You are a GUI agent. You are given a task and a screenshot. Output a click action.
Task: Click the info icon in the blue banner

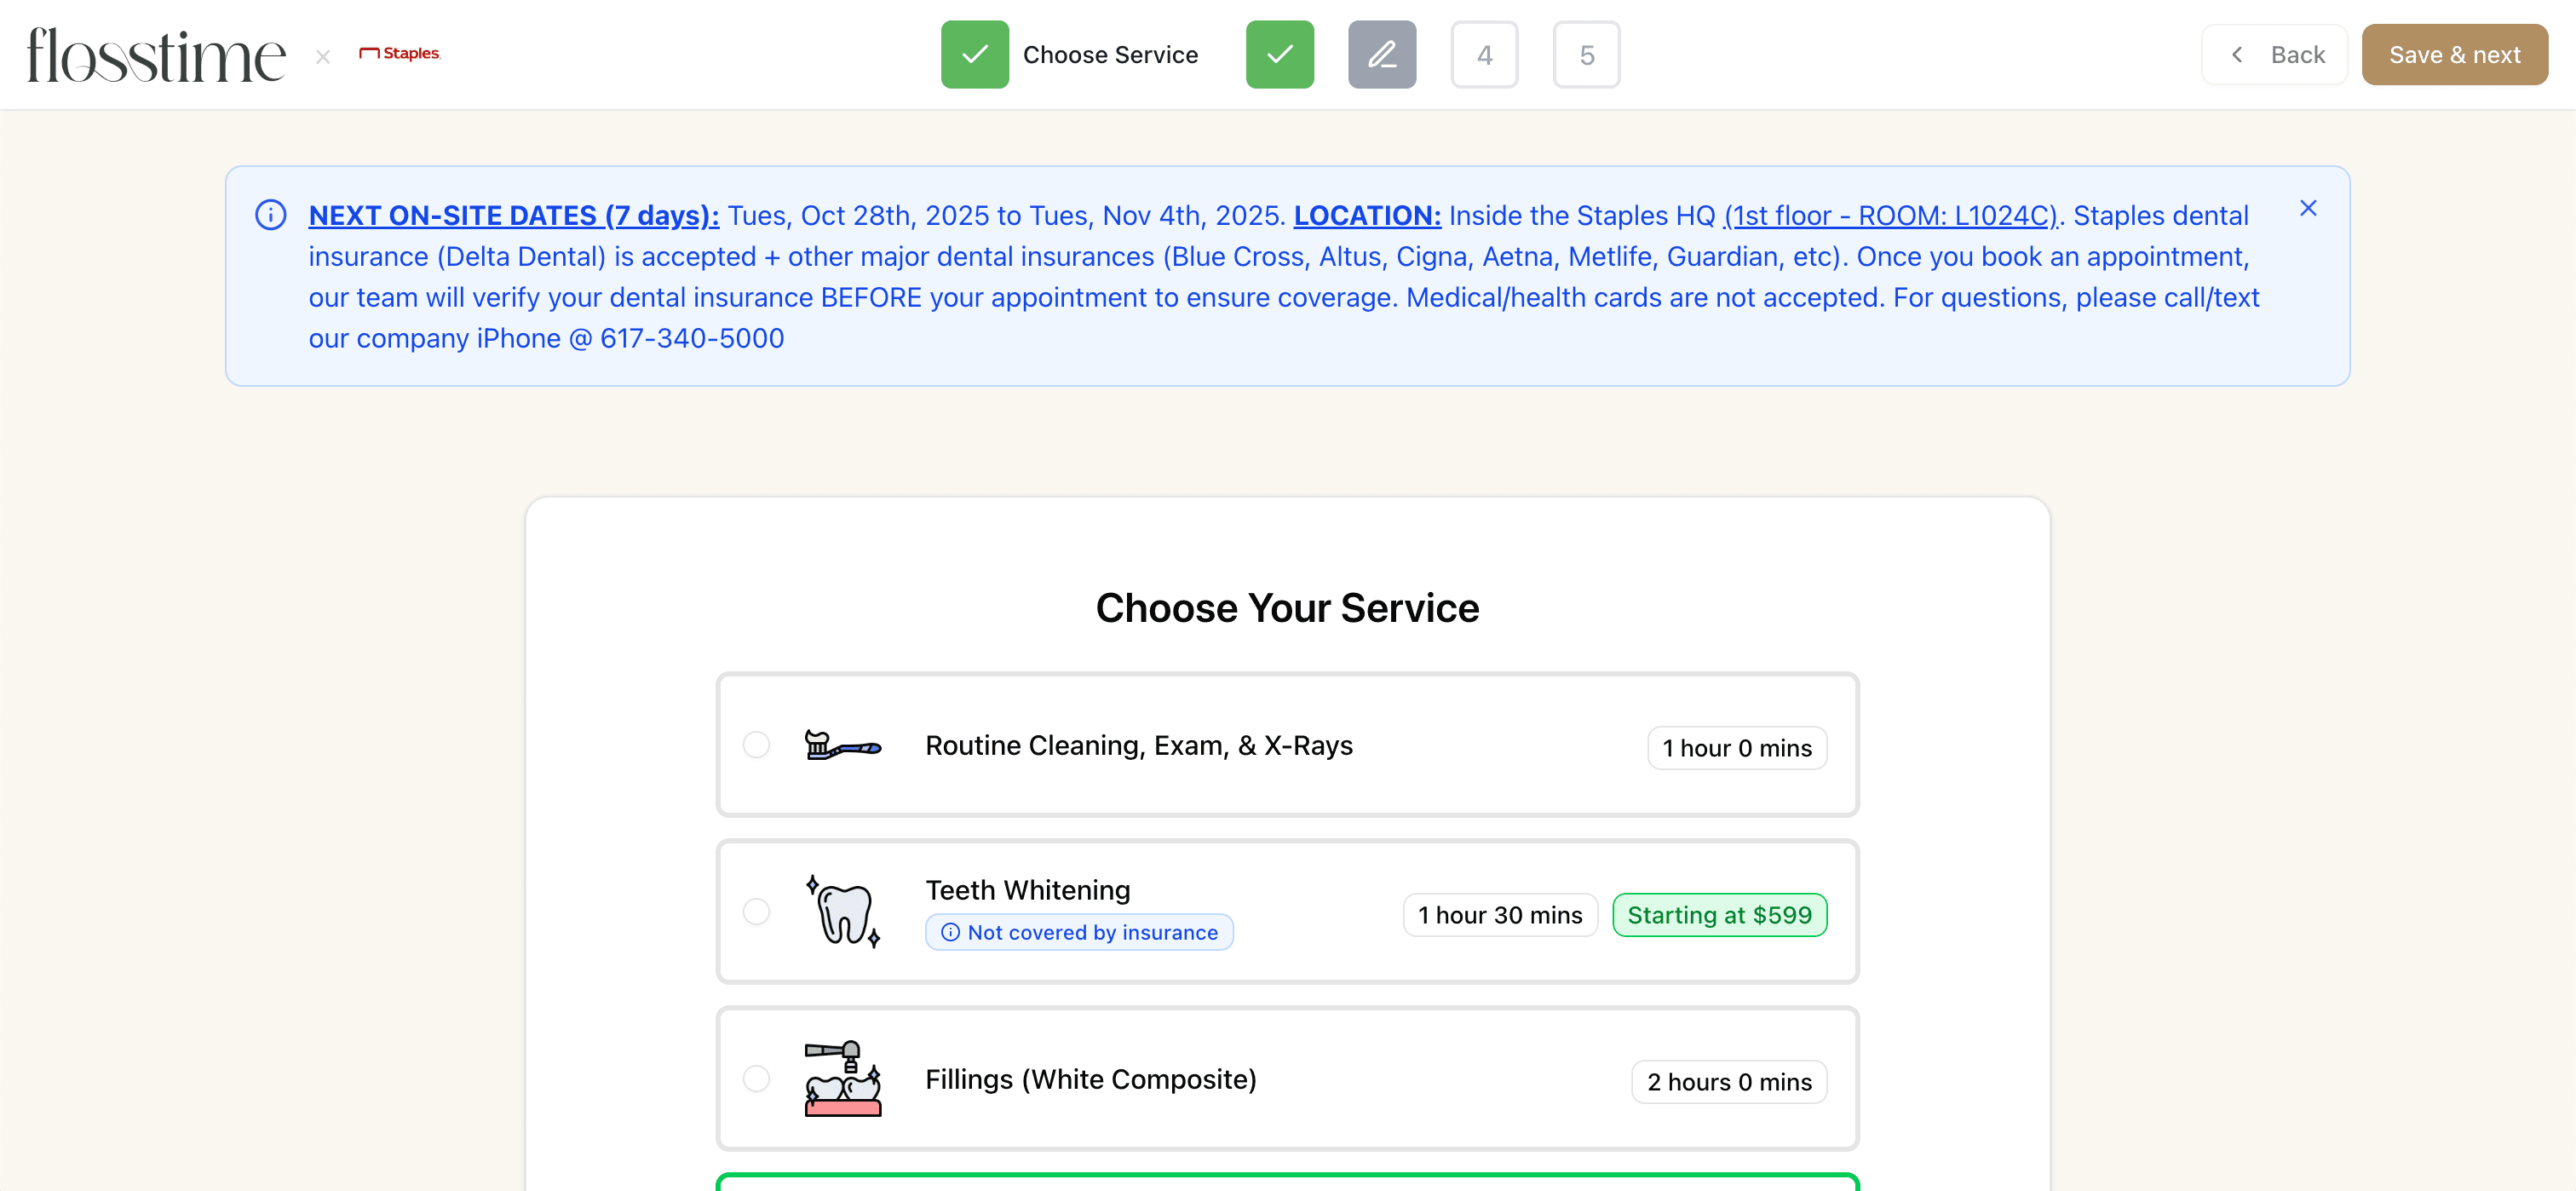(270, 215)
